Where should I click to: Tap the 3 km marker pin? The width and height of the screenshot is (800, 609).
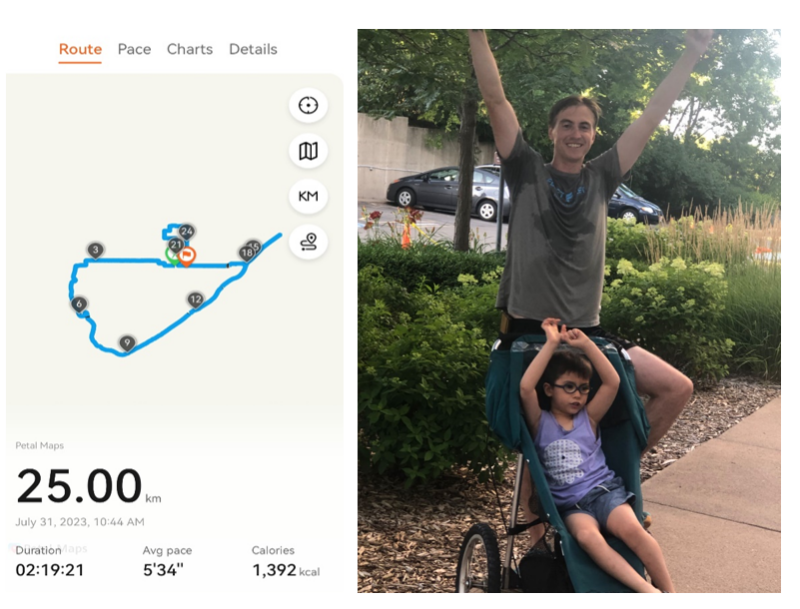(x=95, y=250)
